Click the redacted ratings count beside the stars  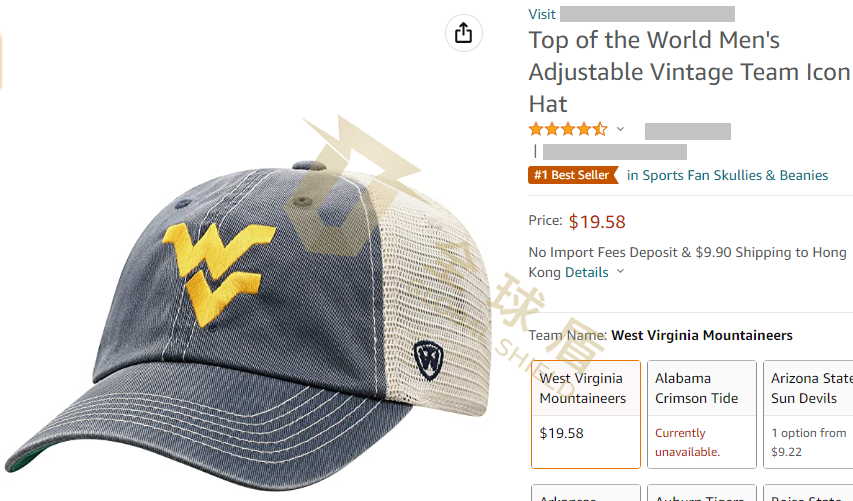(688, 132)
